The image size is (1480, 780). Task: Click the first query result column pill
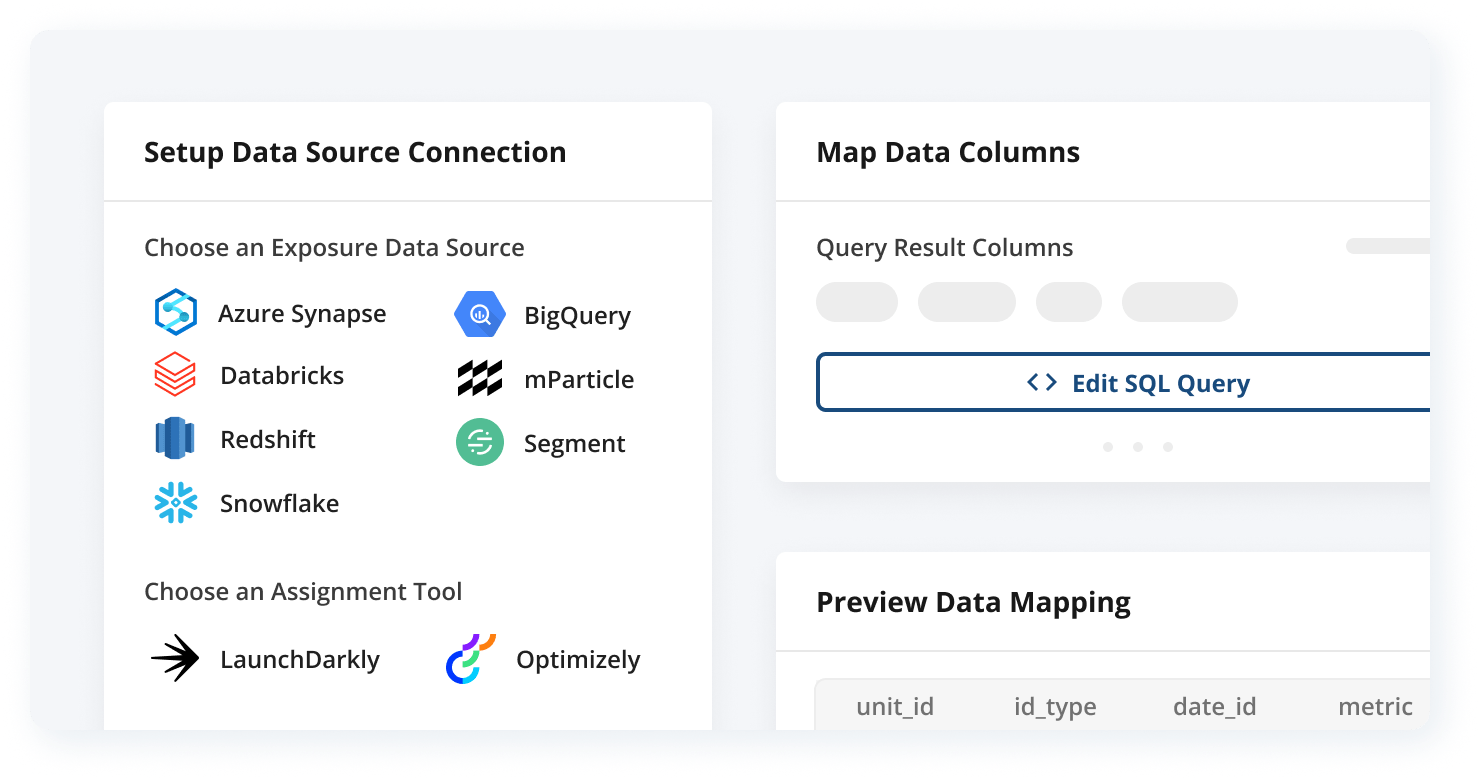857,302
